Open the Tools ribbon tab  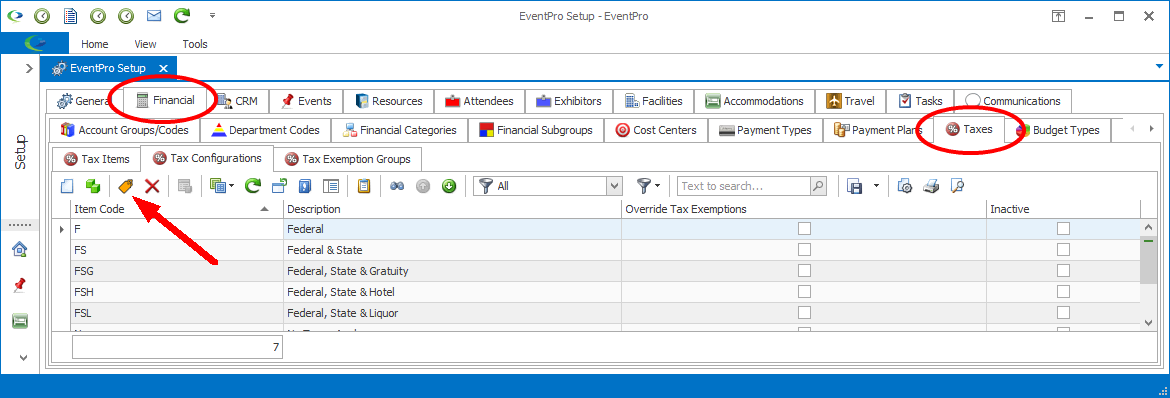195,44
